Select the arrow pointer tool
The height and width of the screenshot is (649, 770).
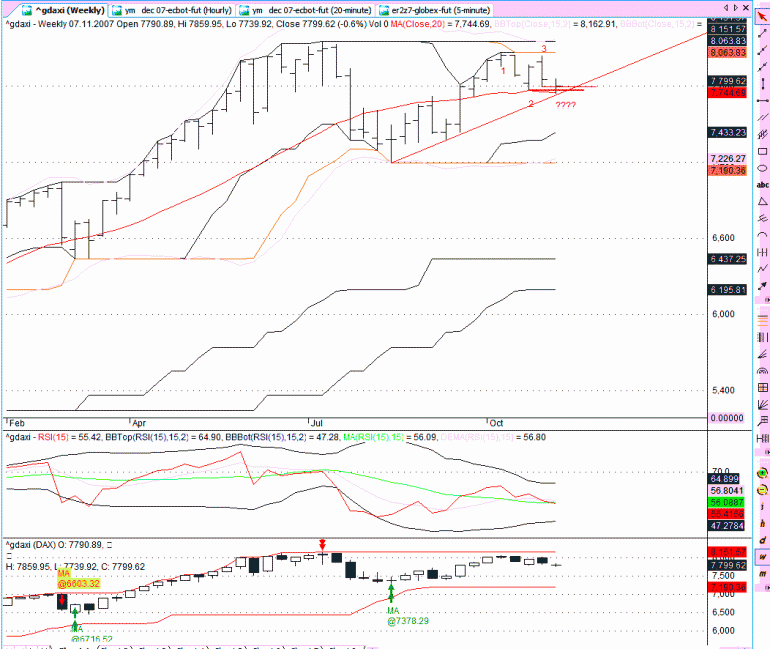762,17
